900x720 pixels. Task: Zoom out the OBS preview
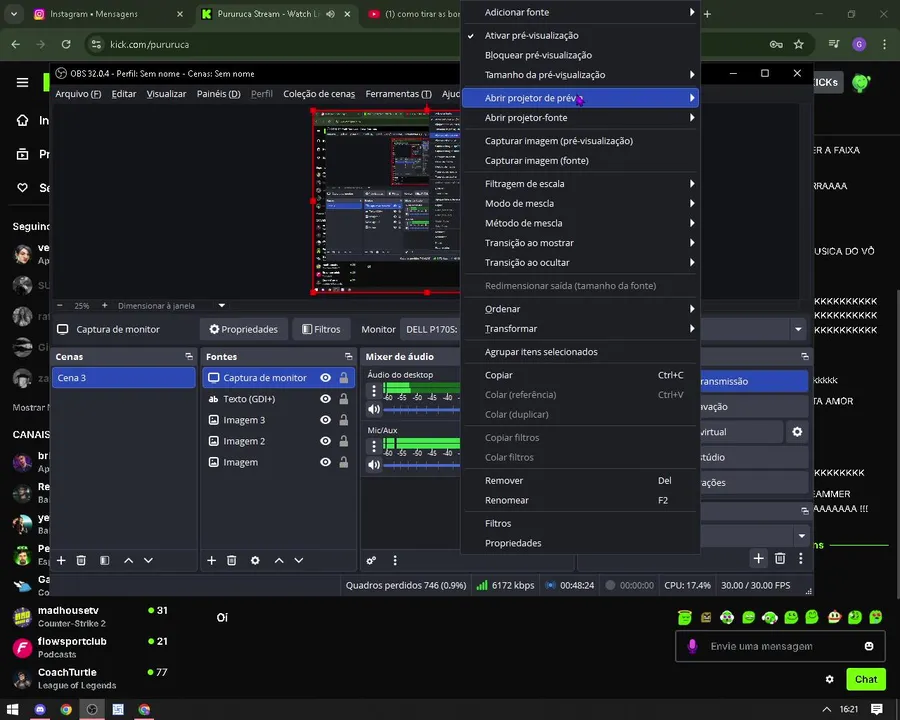pyautogui.click(x=60, y=305)
